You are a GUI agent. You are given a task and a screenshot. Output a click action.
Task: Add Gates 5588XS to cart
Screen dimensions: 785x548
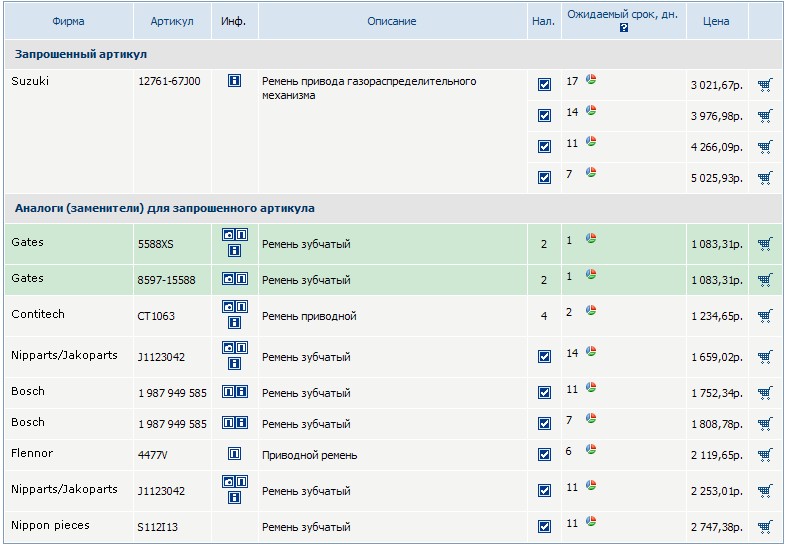765,244
